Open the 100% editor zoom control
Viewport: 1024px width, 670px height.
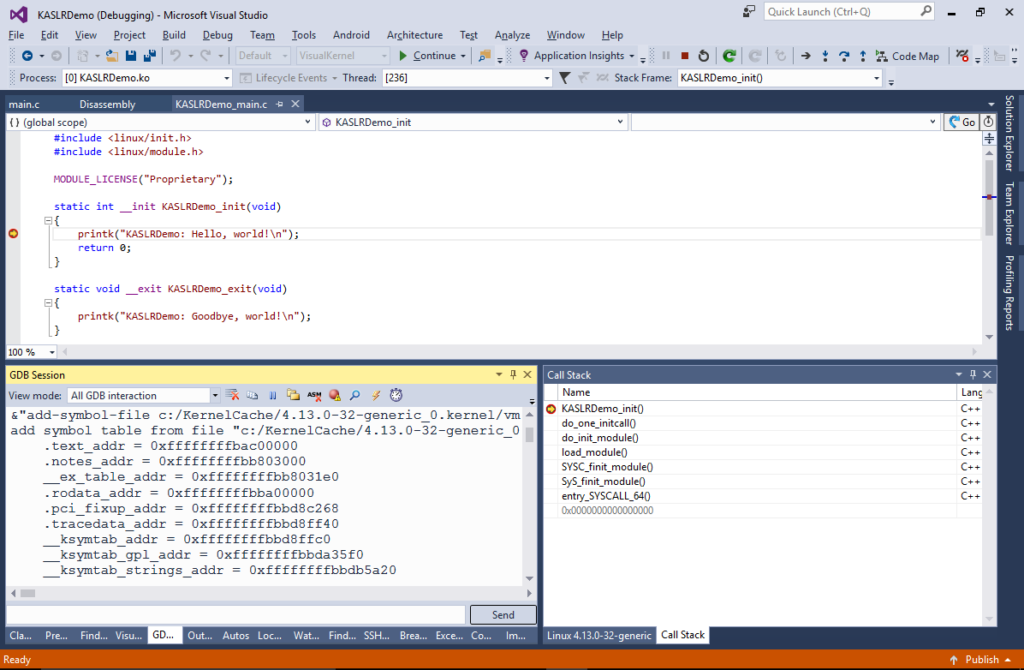(x=30, y=352)
